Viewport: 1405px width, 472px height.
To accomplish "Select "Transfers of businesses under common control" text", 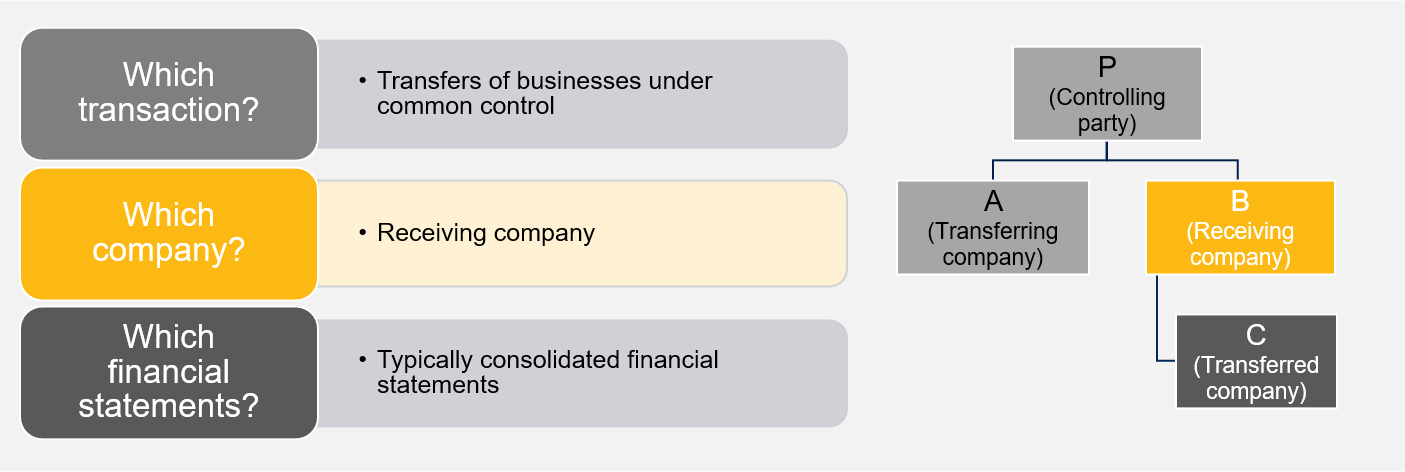I will click(543, 93).
